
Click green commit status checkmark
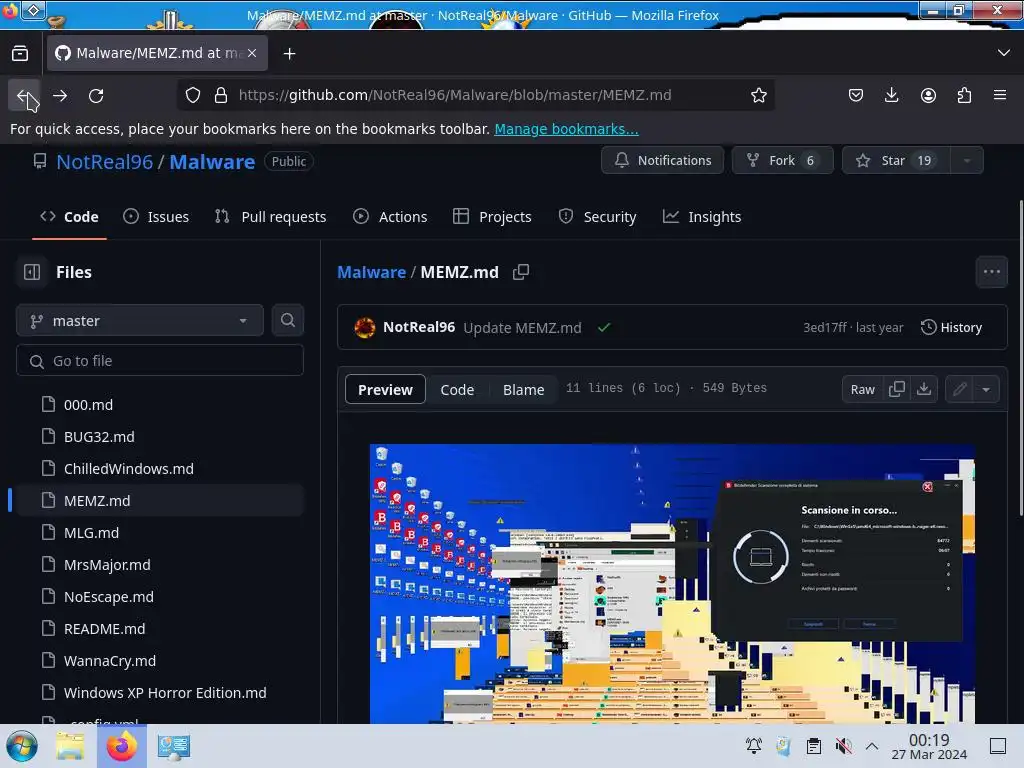604,328
